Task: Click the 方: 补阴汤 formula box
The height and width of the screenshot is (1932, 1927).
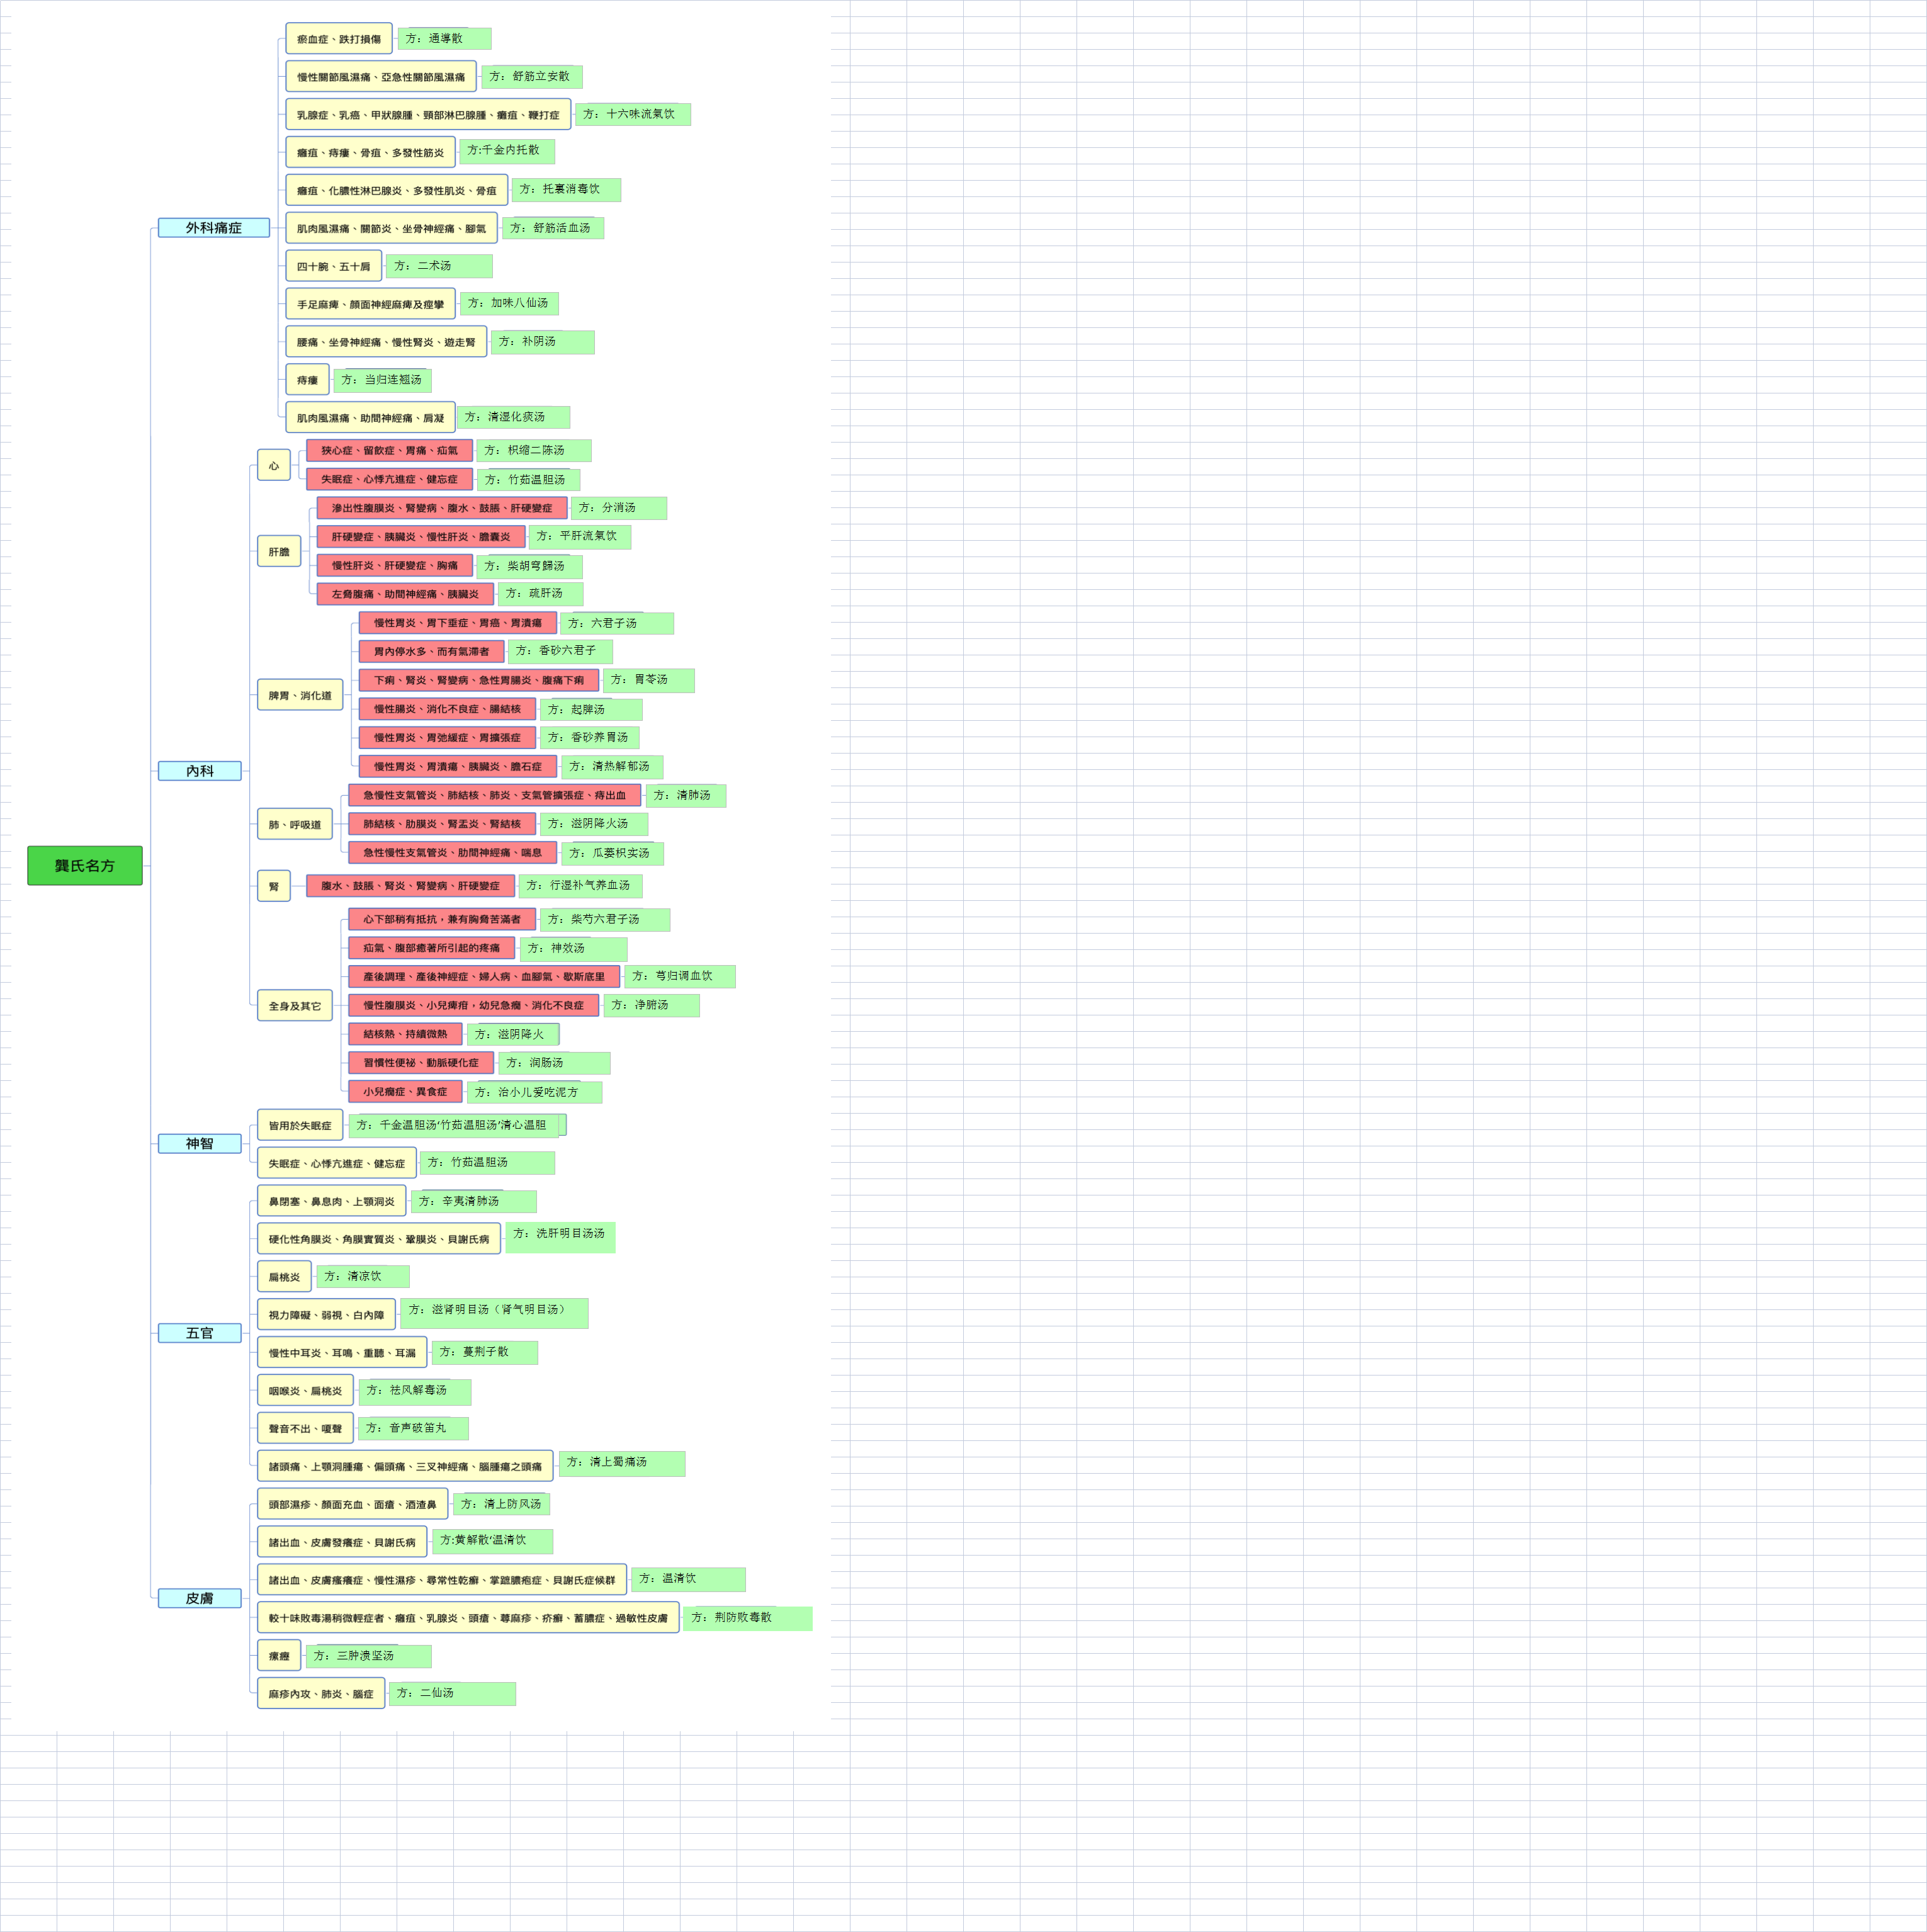Action: pos(543,342)
